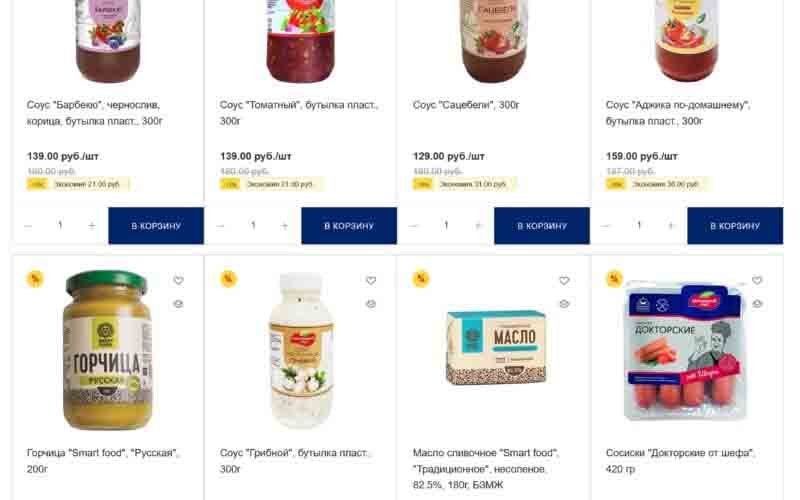Open Соус Сацебели 300г product link

tap(466, 105)
